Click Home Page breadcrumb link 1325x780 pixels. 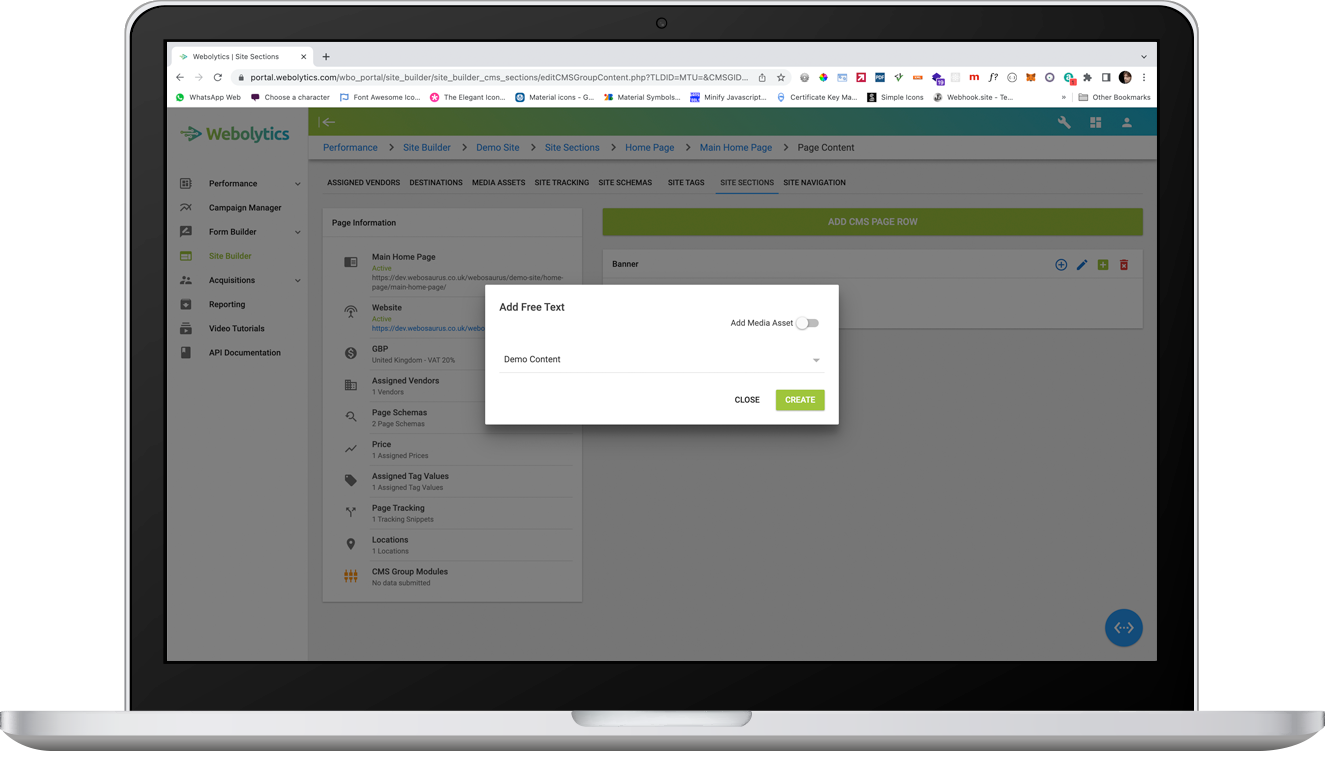(x=650, y=148)
